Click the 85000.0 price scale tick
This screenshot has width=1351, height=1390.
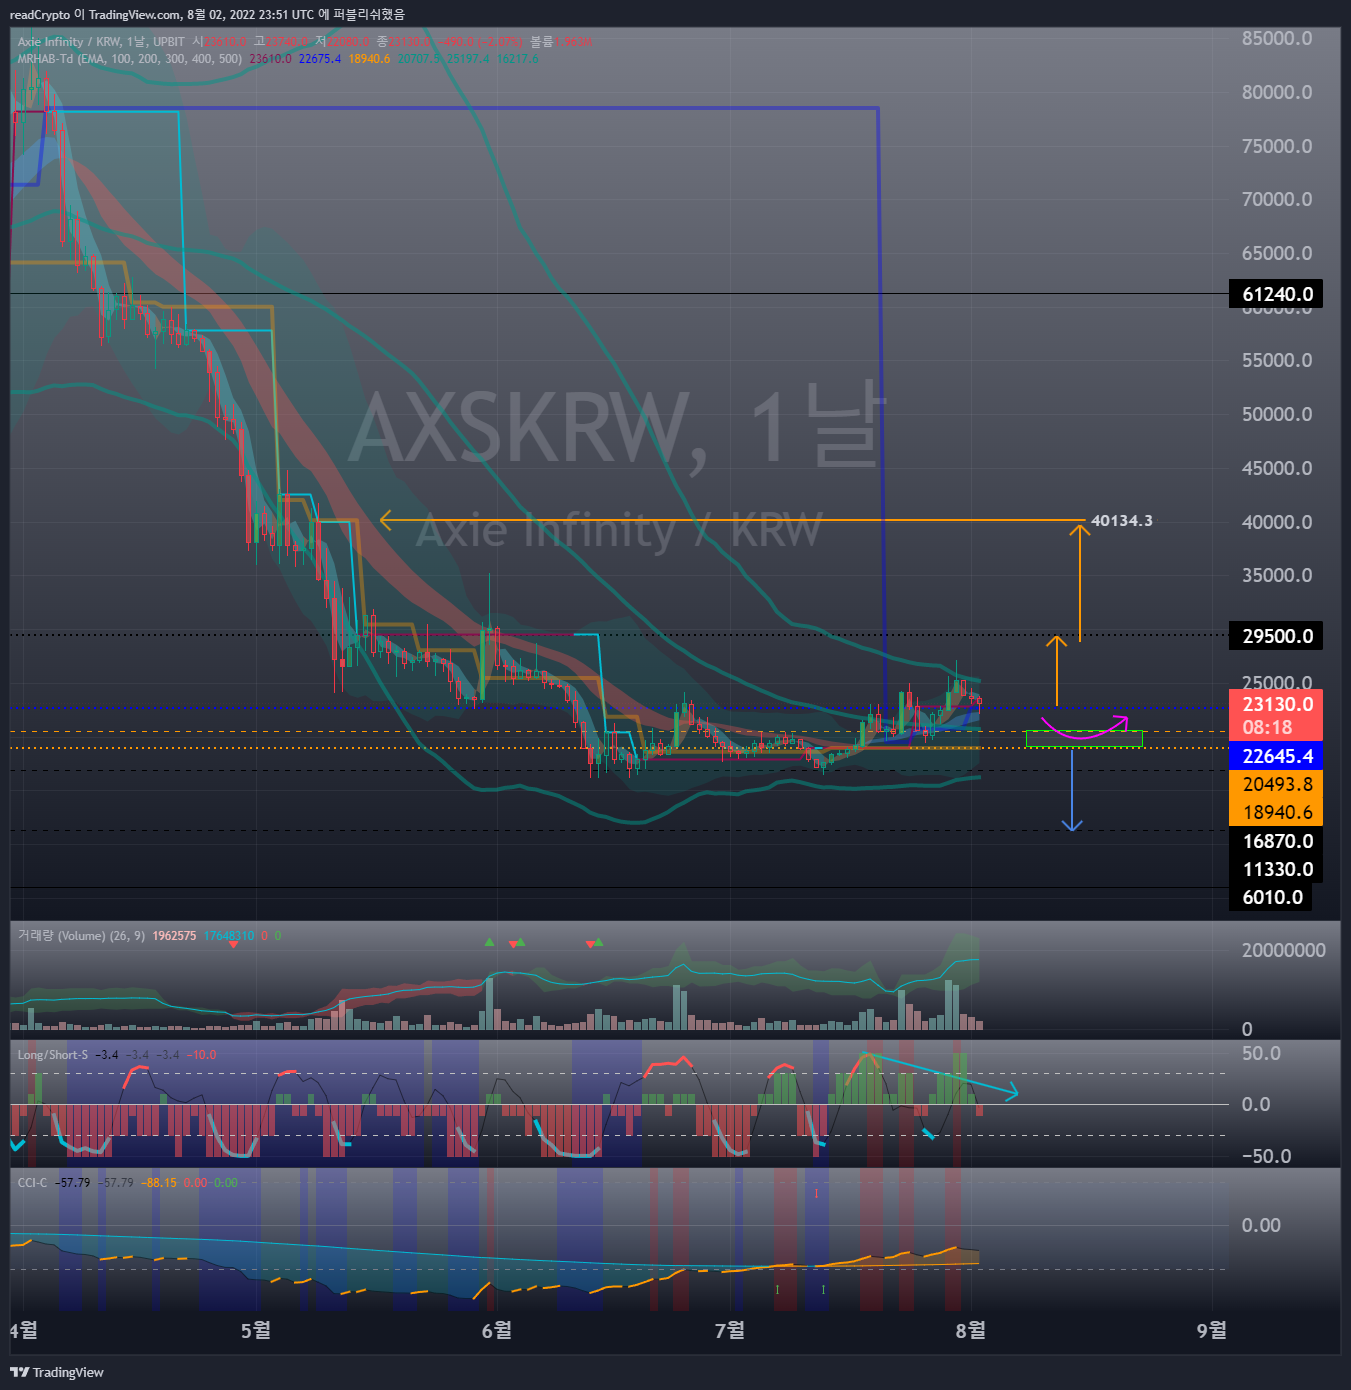[1277, 38]
